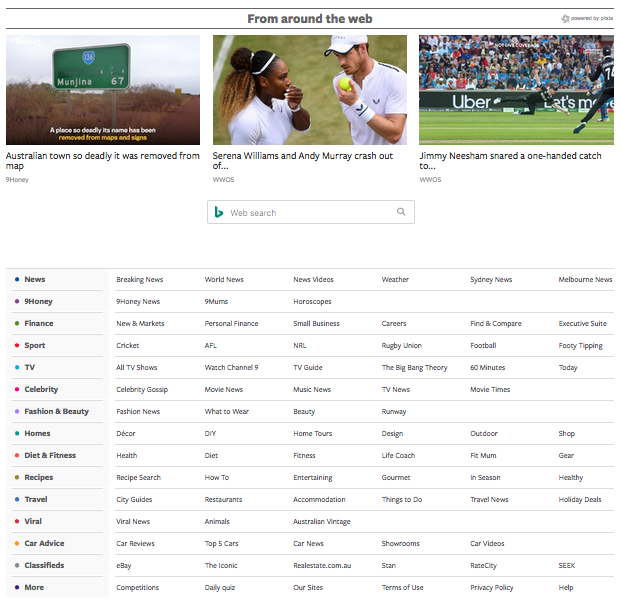The image size is (622, 612).
Task: Open 'Jimmy Neesham snared a one-handed catch' headline
Action: (x=511, y=161)
